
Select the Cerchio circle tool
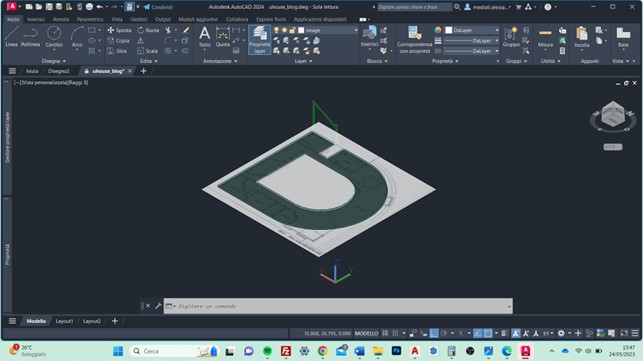pos(54,37)
